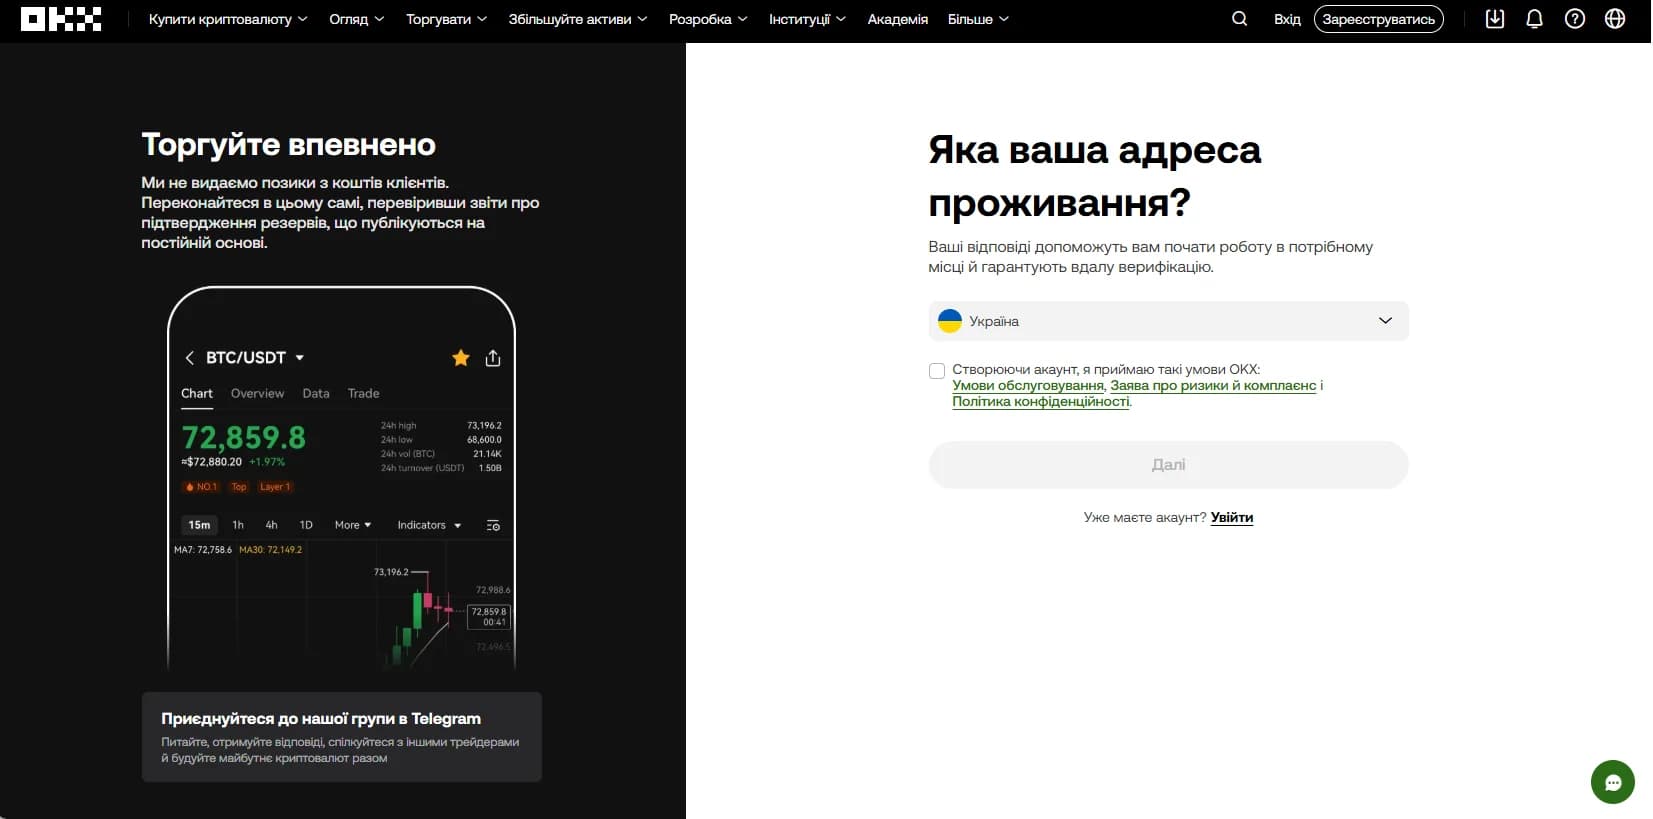Viewport: 1653px width, 819px height.
Task: Expand the Торгувати menu
Action: pos(447,19)
